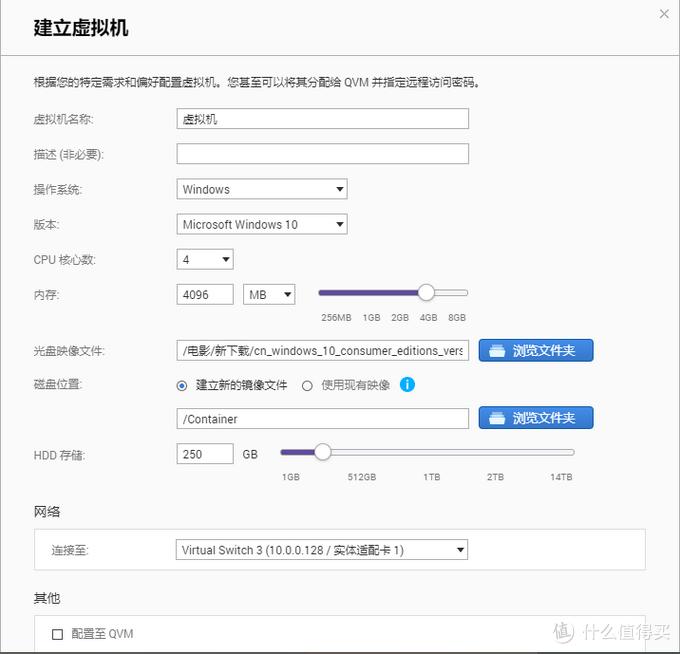
Task: Click the 14TB storage scale label
Action: tap(561, 477)
